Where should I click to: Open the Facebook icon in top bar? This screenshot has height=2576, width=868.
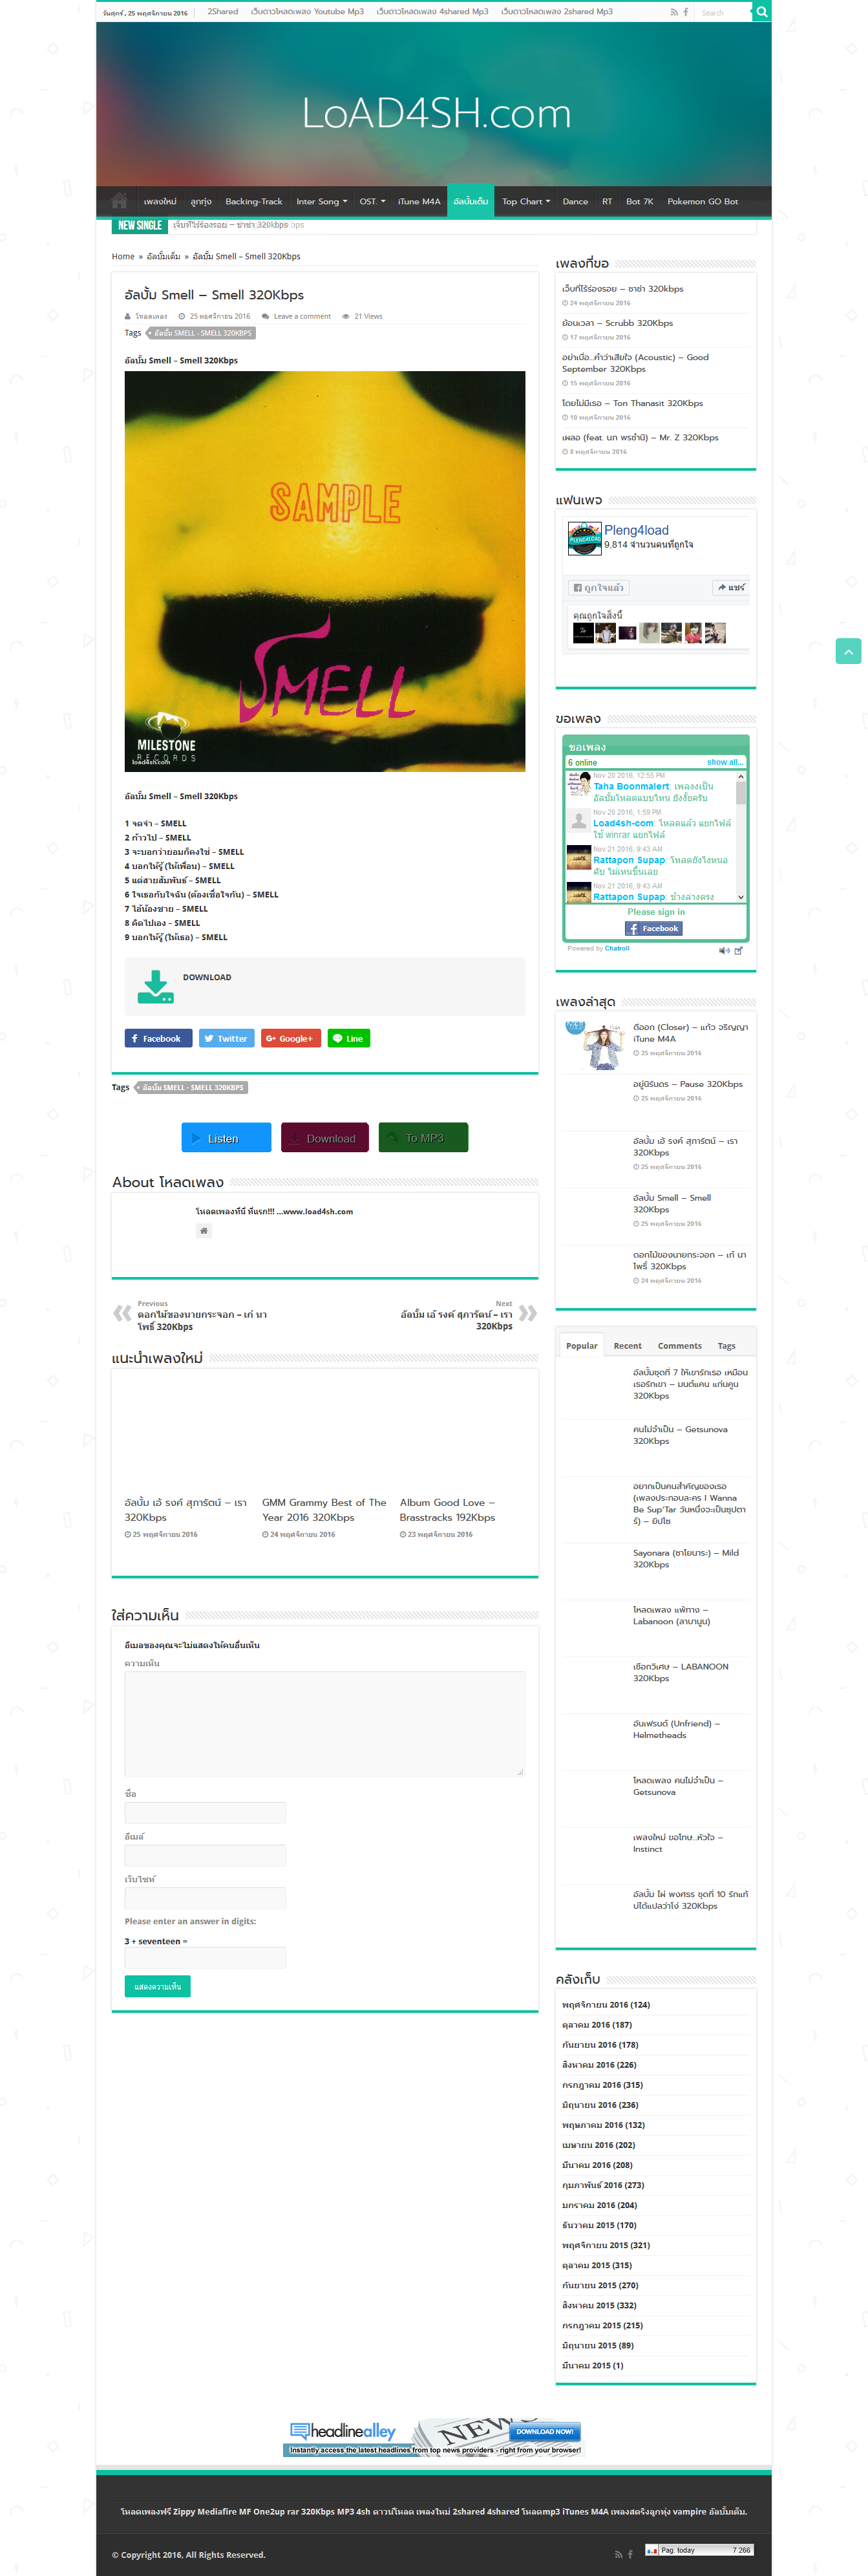686,12
